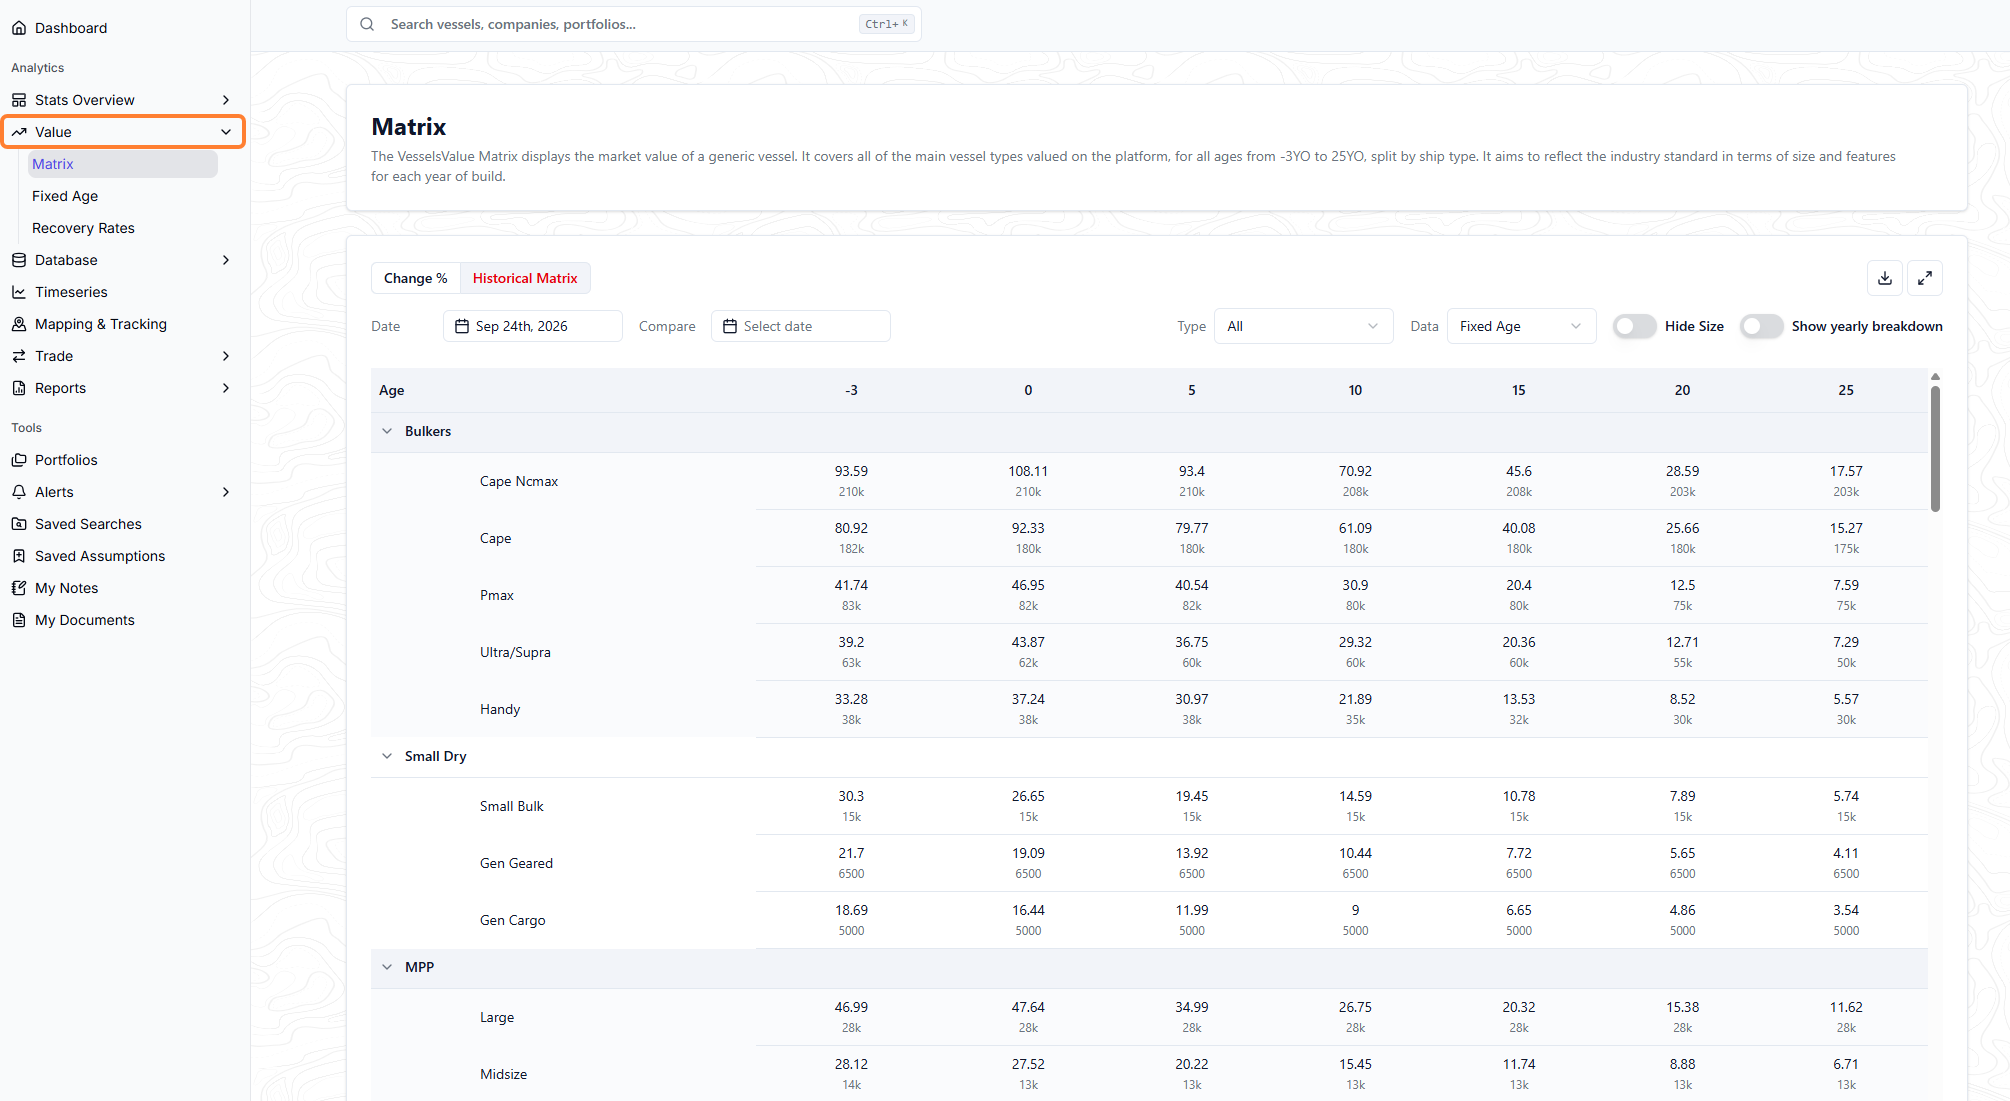Open the Compare Select date picker
Viewport: 2010px width, 1101px height.
(x=801, y=326)
